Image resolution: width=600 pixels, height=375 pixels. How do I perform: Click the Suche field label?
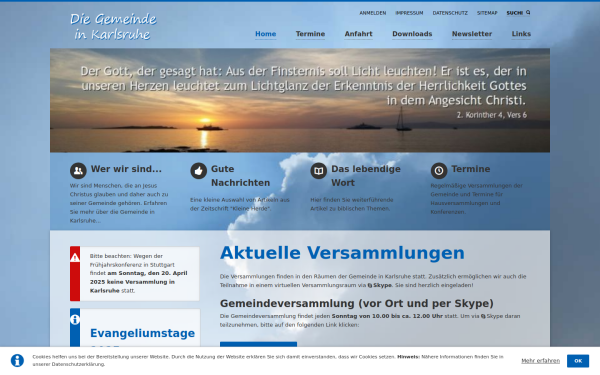[515, 13]
